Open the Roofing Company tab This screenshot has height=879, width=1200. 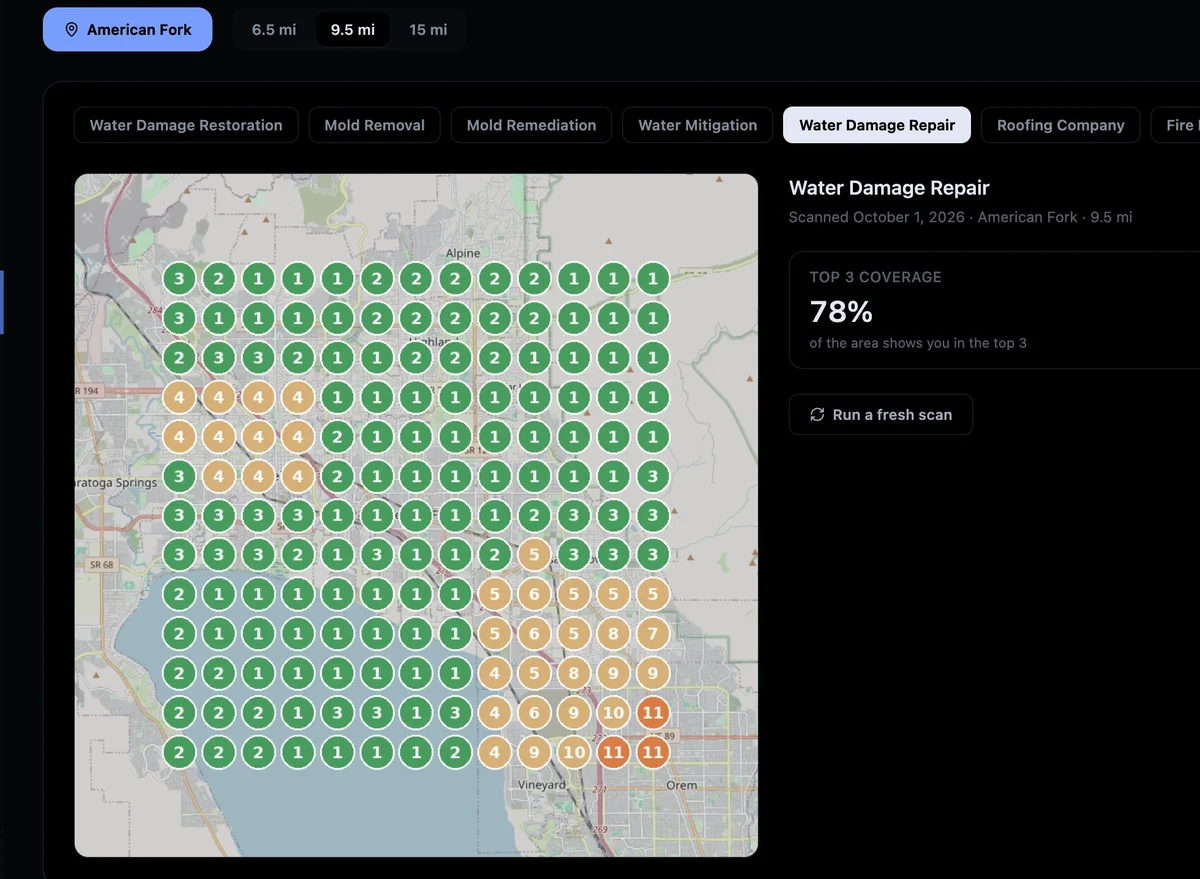[x=1061, y=125]
